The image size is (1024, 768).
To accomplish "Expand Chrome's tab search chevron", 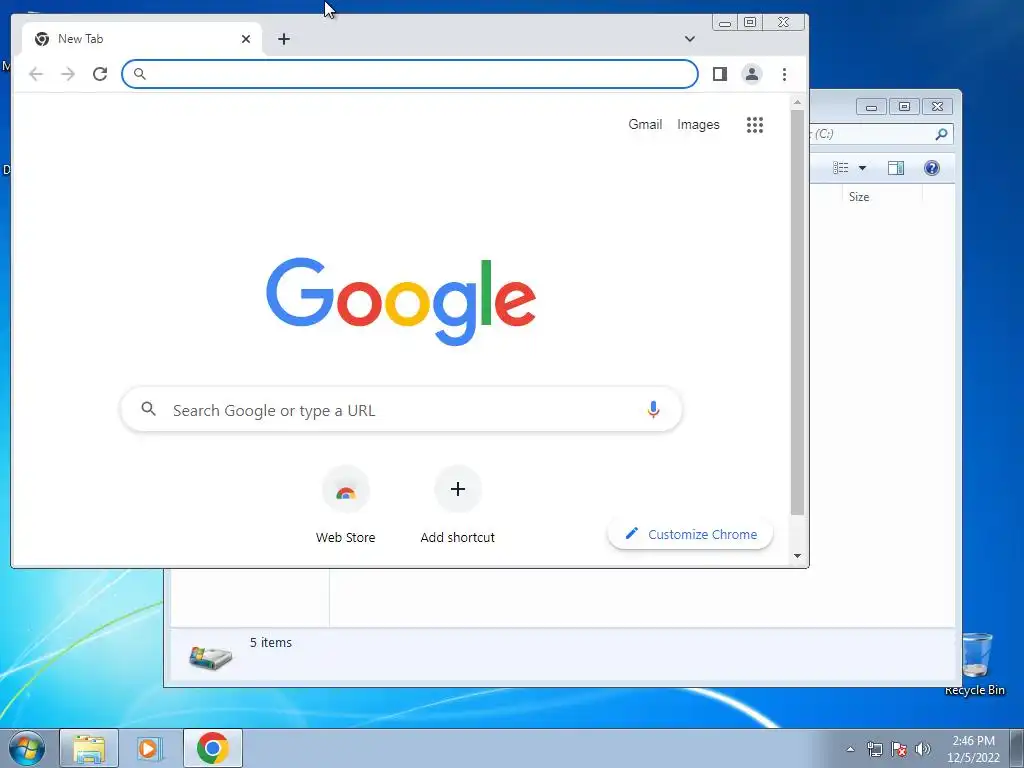I will 690,39.
